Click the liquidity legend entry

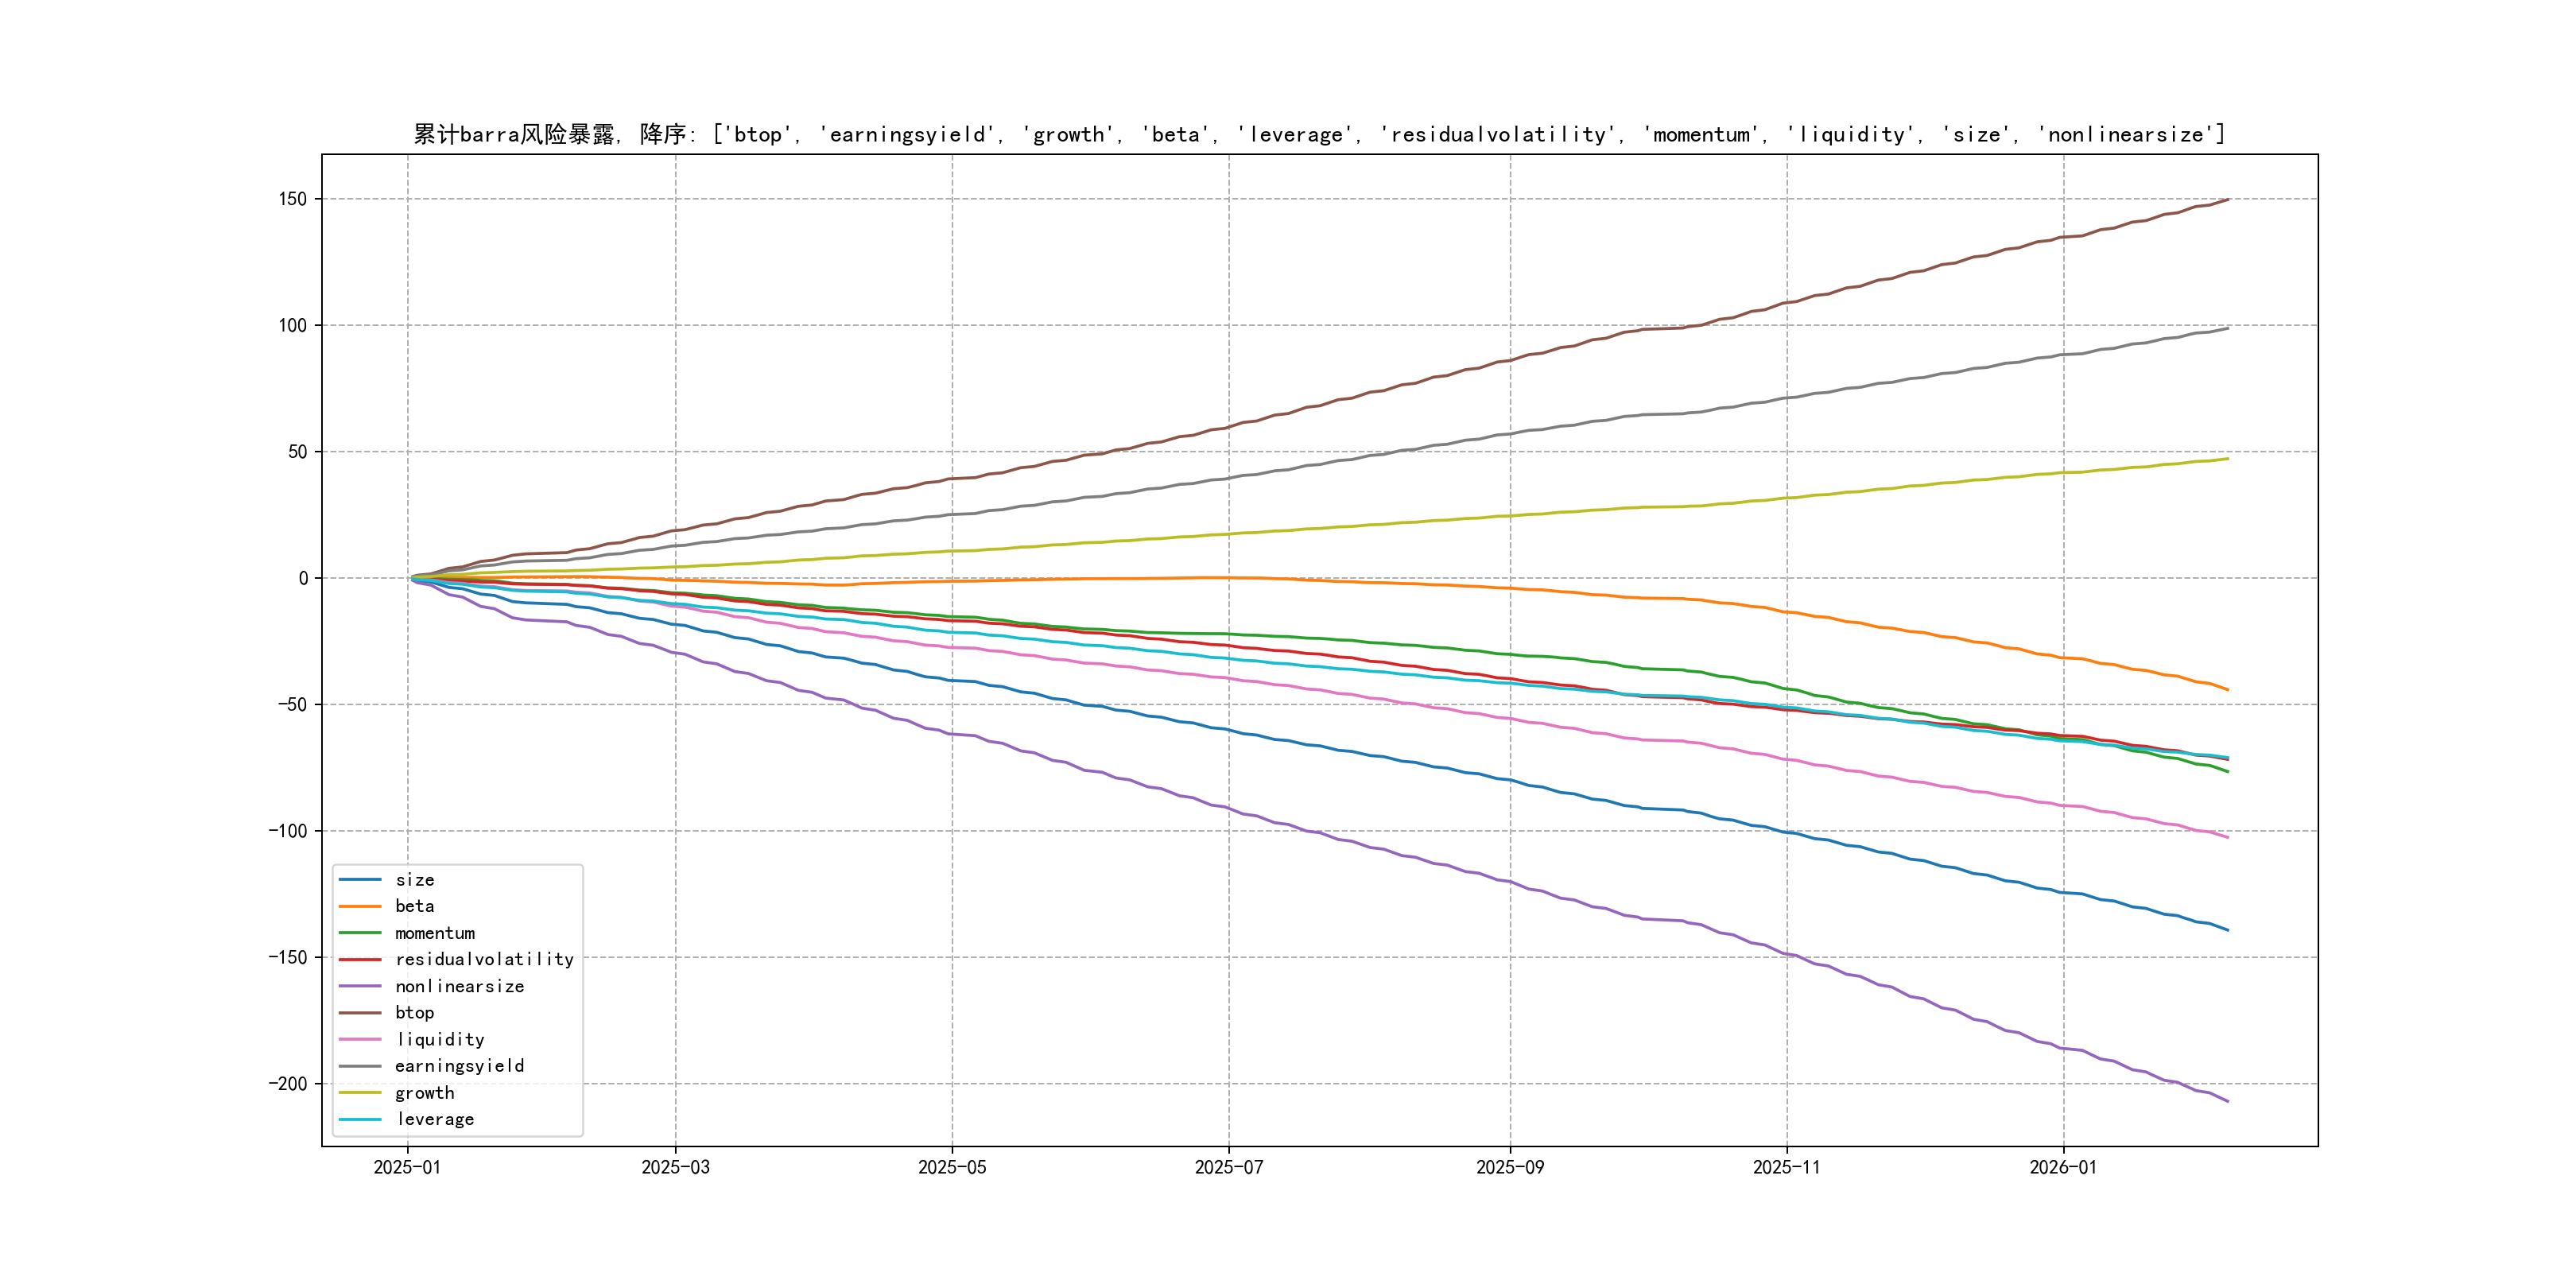[440, 1040]
